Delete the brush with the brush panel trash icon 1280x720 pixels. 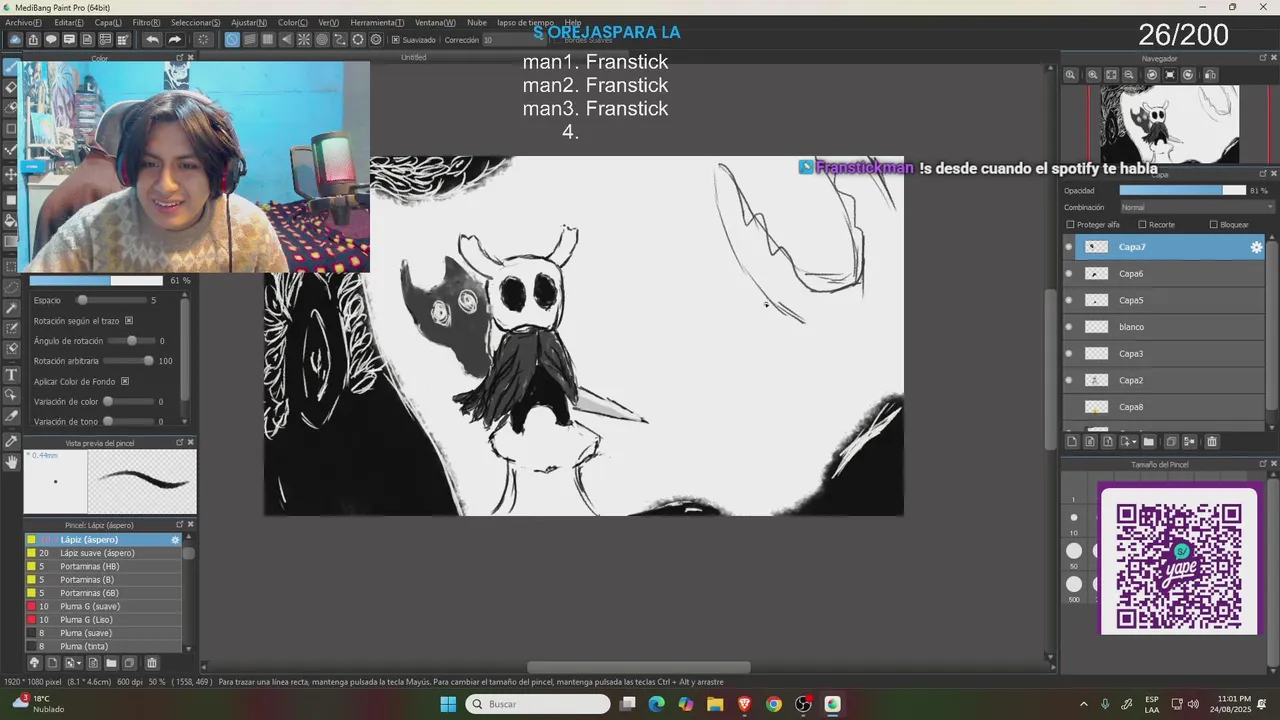tap(152, 663)
